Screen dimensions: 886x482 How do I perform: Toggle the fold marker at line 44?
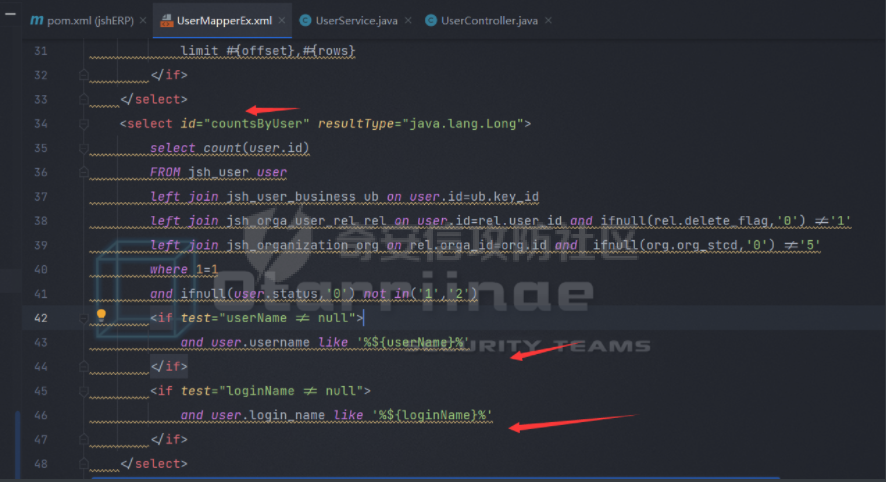point(84,366)
